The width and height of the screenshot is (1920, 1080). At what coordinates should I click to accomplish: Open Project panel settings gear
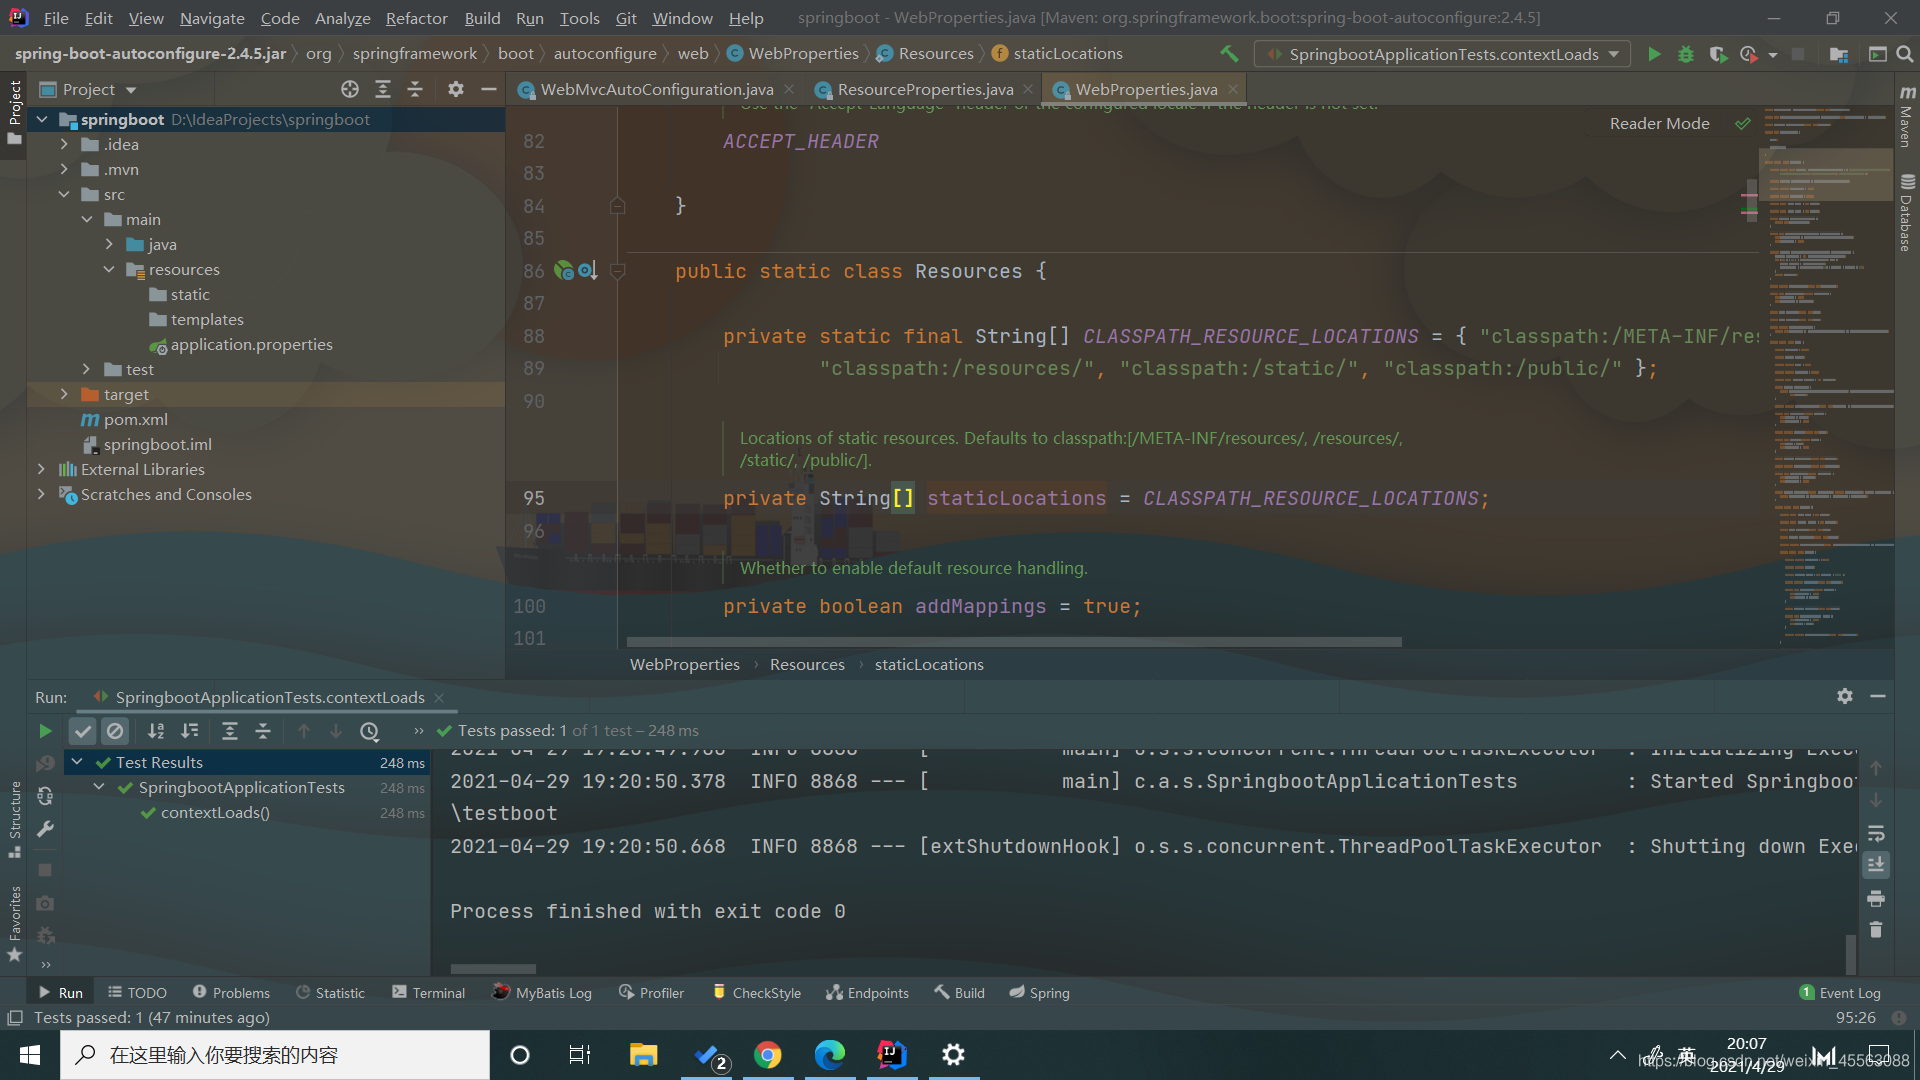(x=456, y=90)
